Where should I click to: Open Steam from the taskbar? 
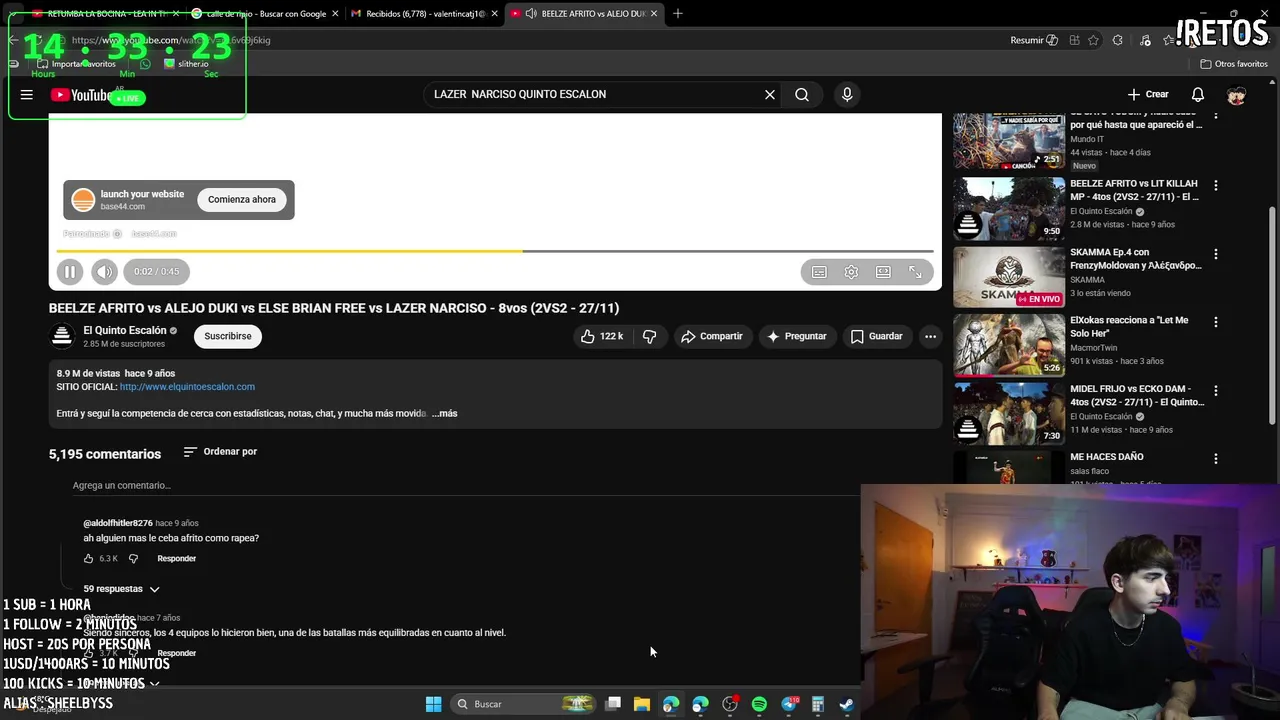click(846, 704)
